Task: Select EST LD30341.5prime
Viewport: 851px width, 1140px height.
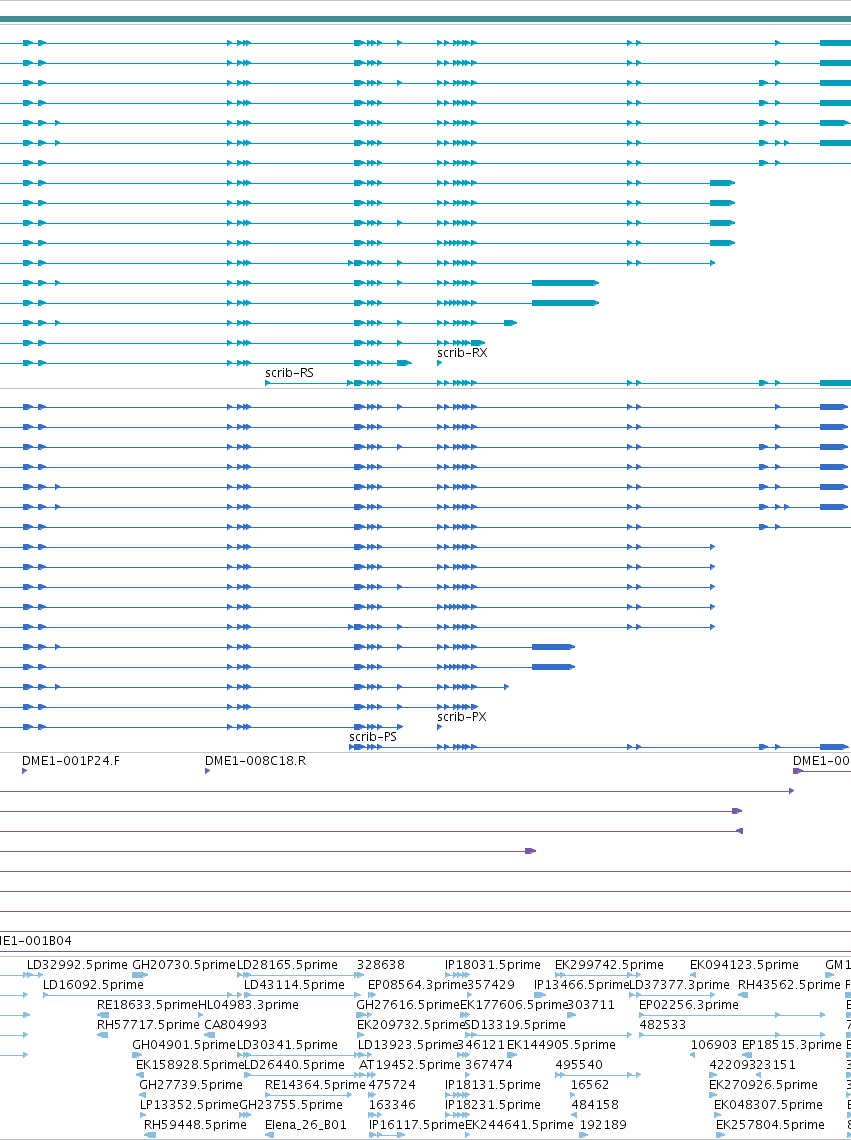Action: tap(287, 1045)
